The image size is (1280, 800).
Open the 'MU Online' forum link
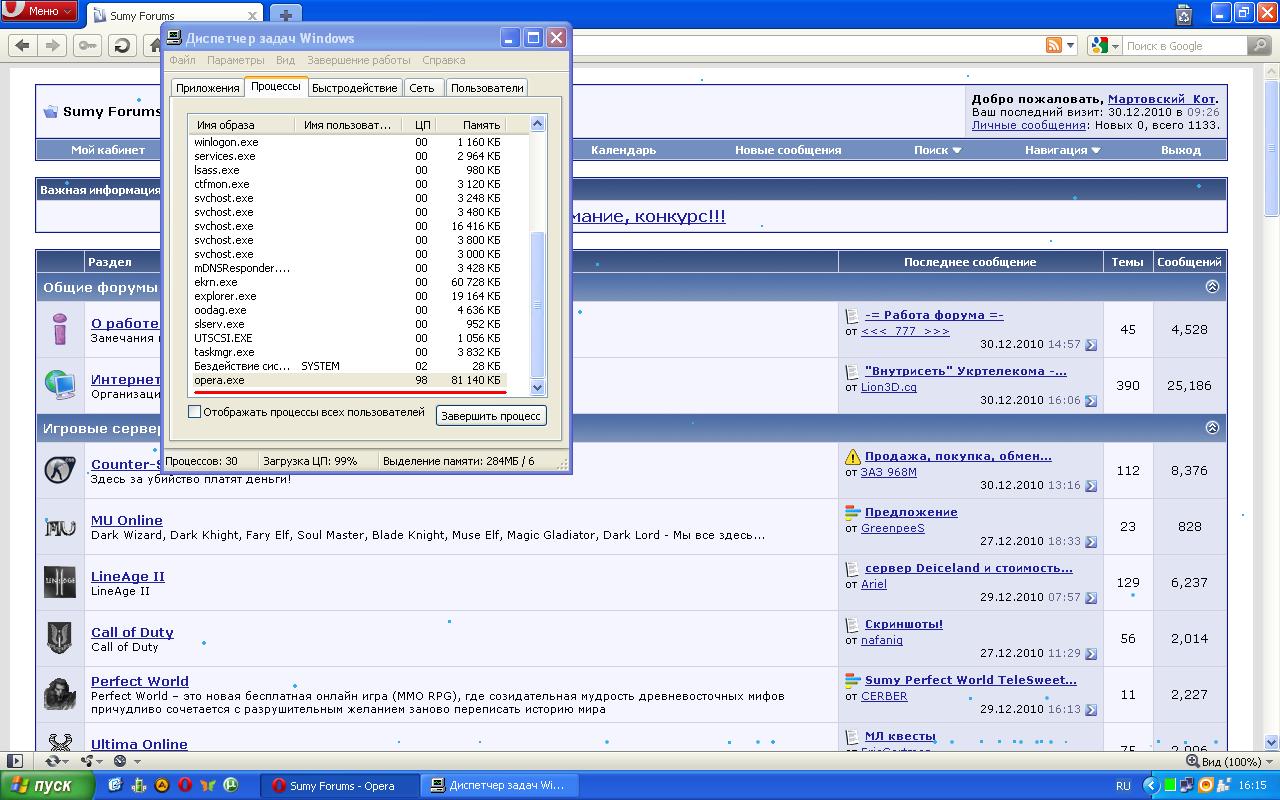[126, 520]
